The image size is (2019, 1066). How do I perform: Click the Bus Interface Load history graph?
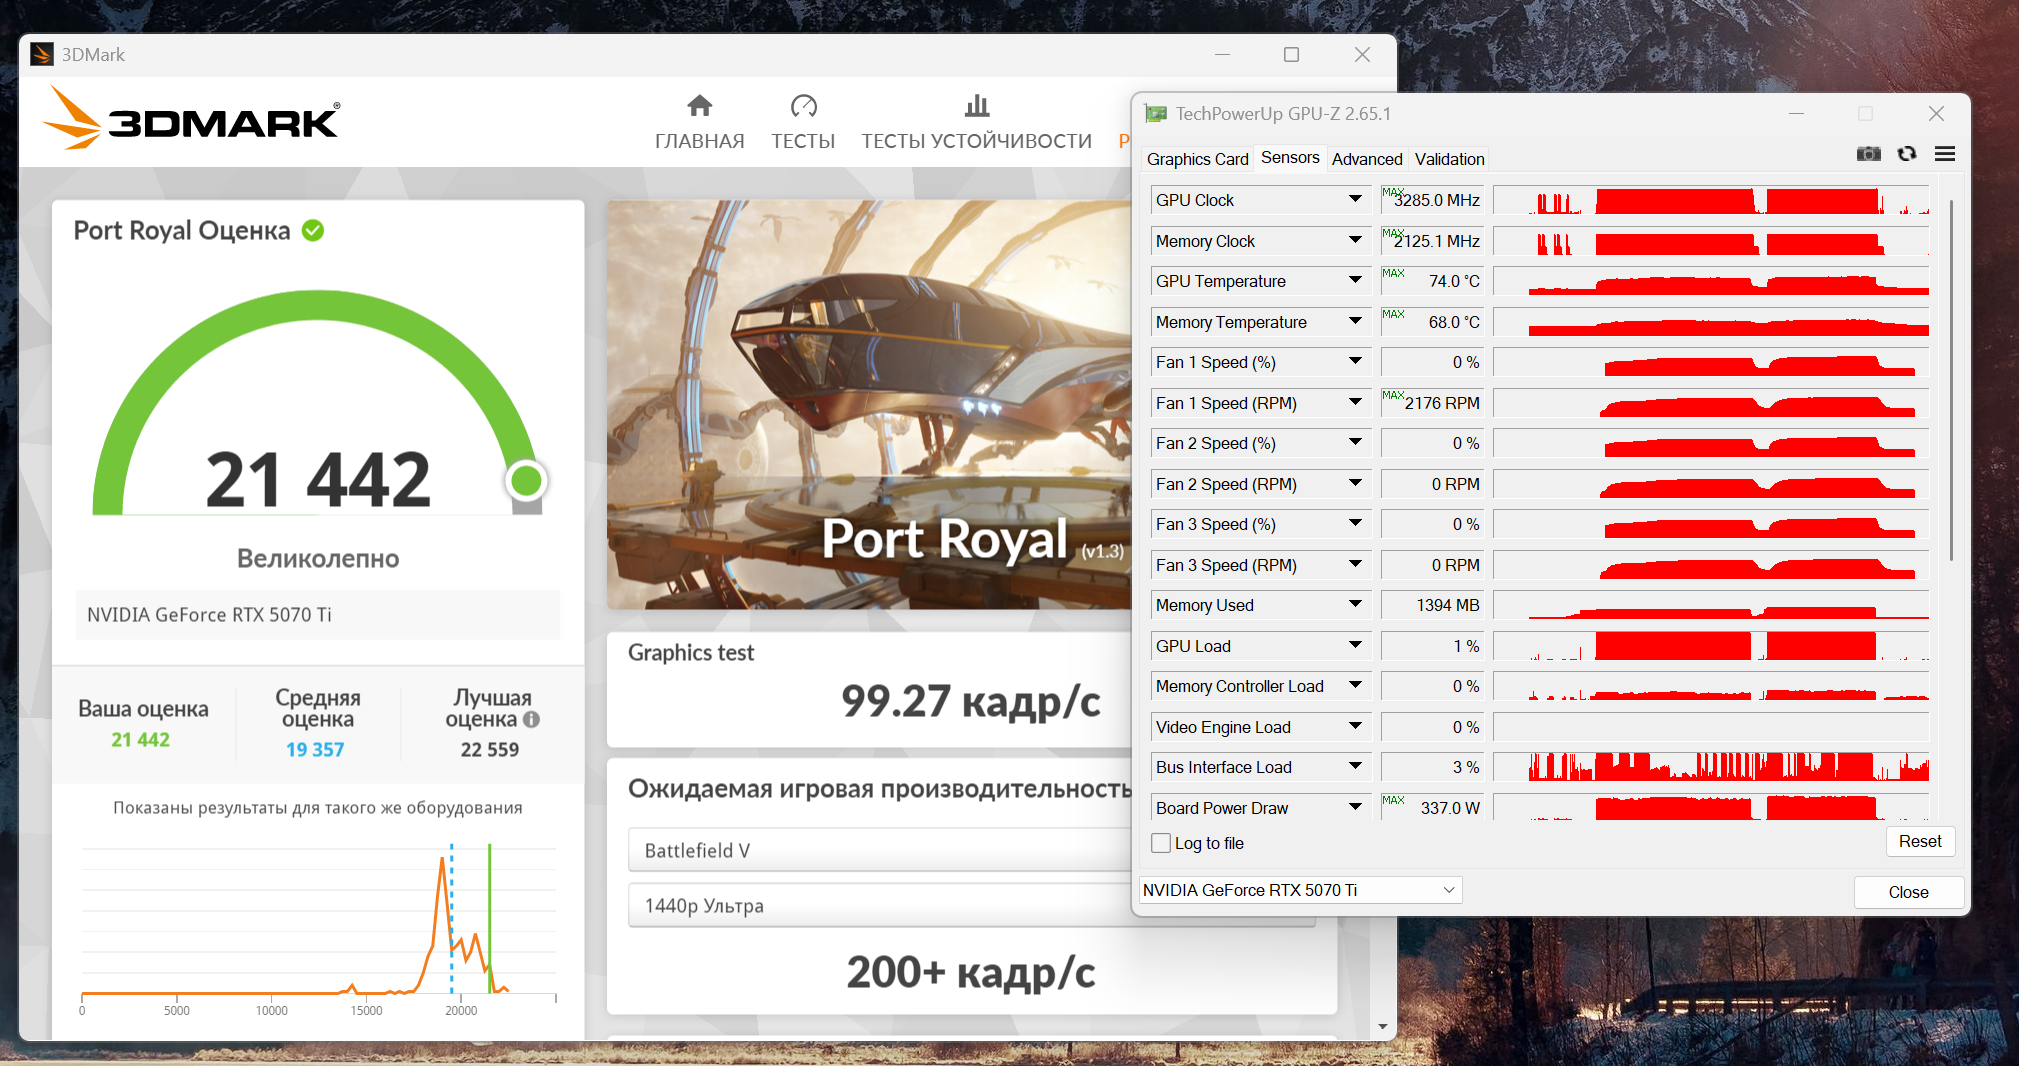pyautogui.click(x=1711, y=767)
